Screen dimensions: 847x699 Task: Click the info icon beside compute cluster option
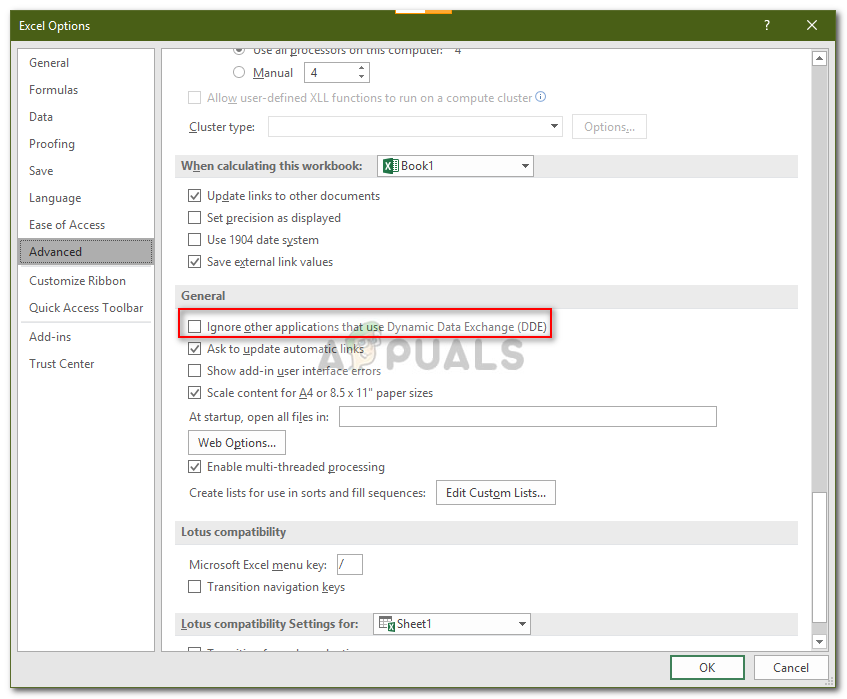tap(540, 97)
